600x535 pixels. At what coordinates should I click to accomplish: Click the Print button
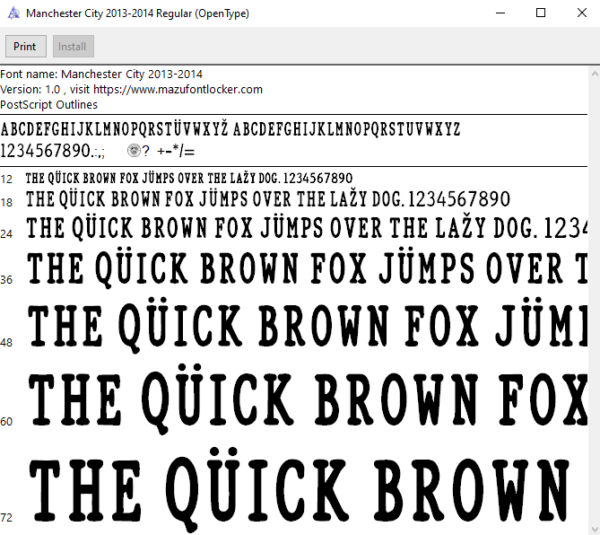tap(26, 46)
